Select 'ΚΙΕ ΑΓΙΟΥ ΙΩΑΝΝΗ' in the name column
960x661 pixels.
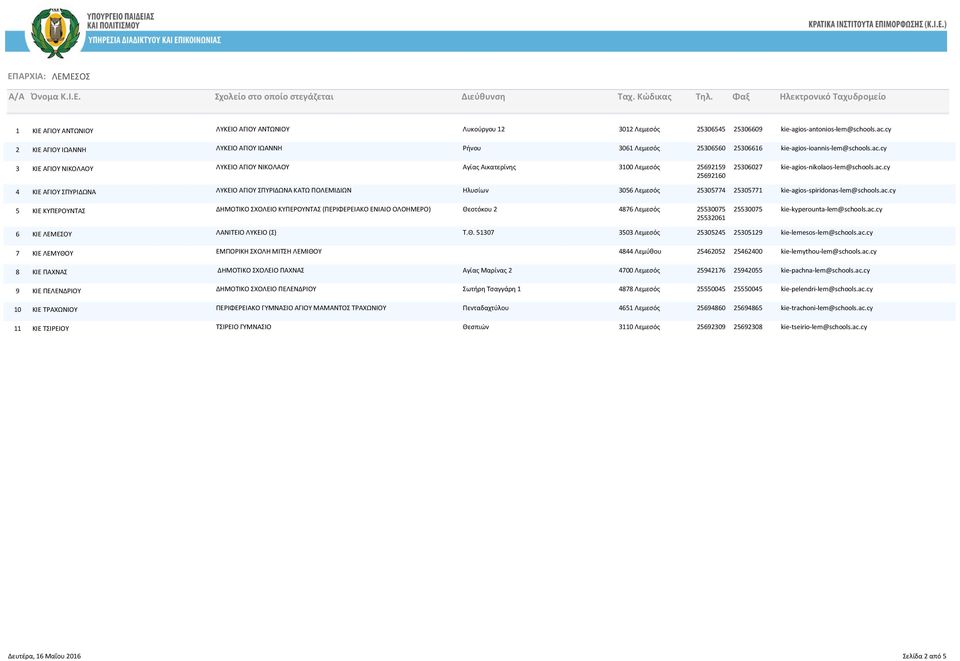(59, 150)
